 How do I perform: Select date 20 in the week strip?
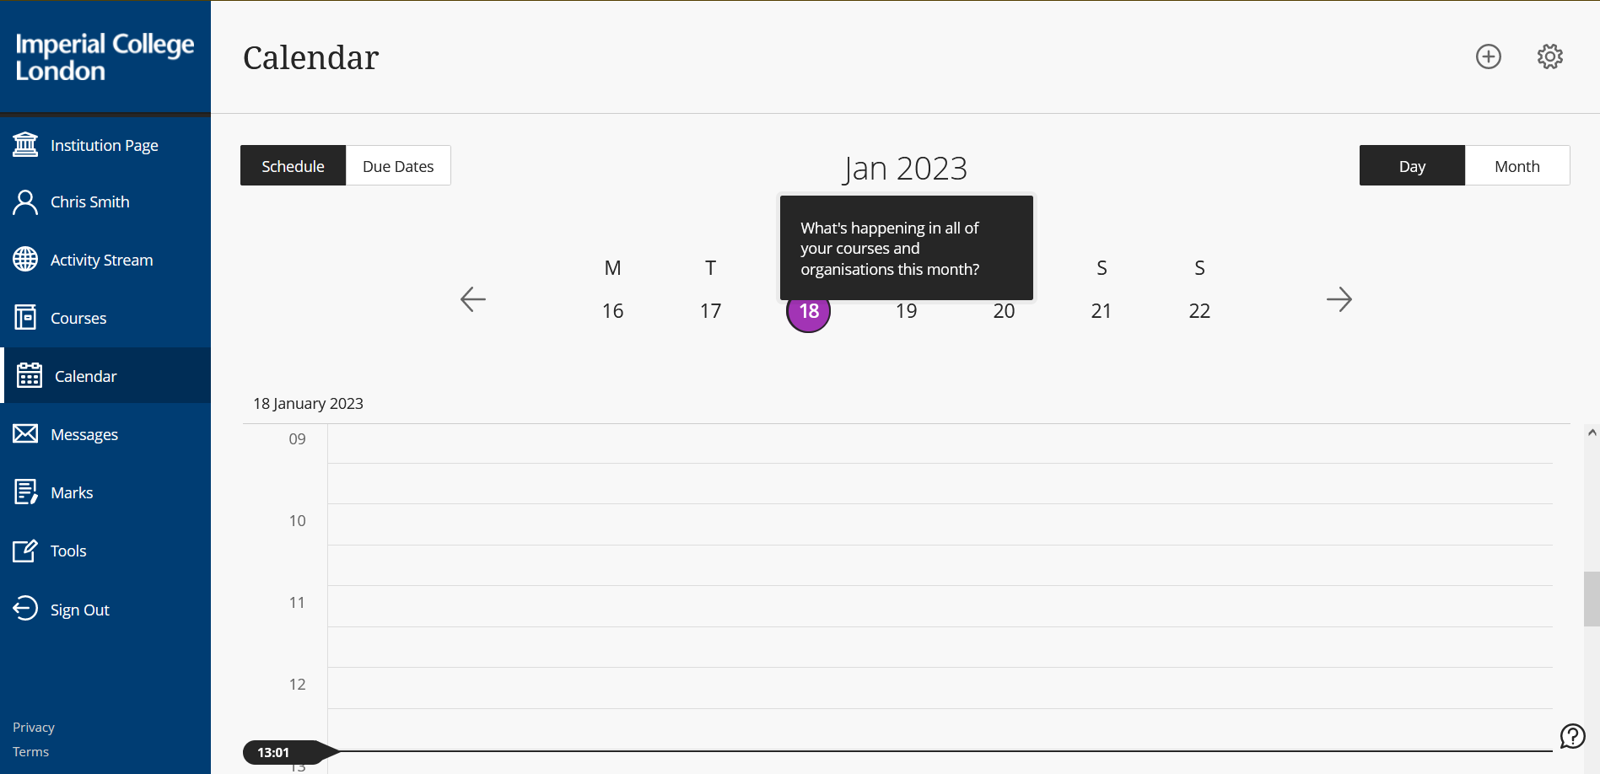tap(1004, 311)
